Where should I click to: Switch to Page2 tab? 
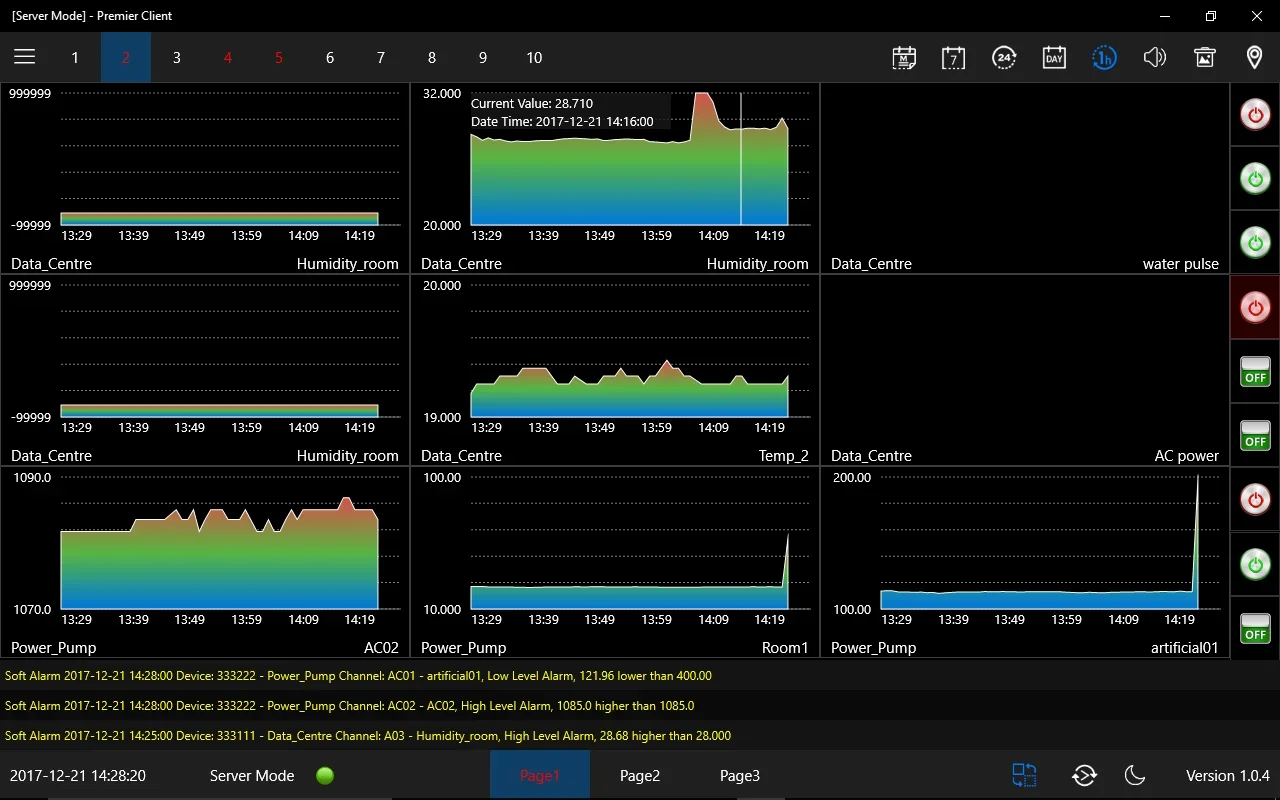[640, 775]
